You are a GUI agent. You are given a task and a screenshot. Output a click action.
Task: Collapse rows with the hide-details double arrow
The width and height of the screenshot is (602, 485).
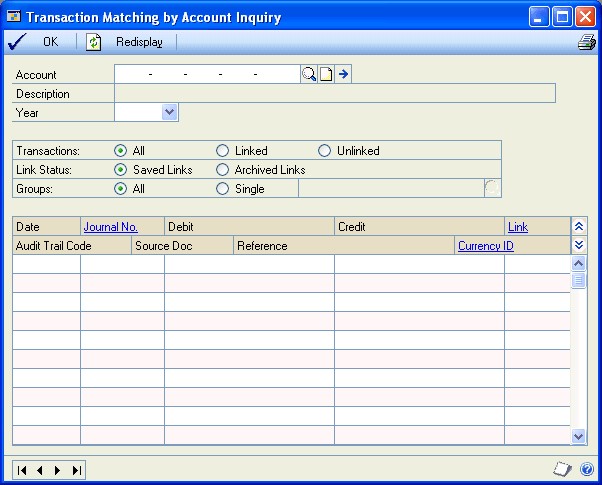(x=579, y=226)
